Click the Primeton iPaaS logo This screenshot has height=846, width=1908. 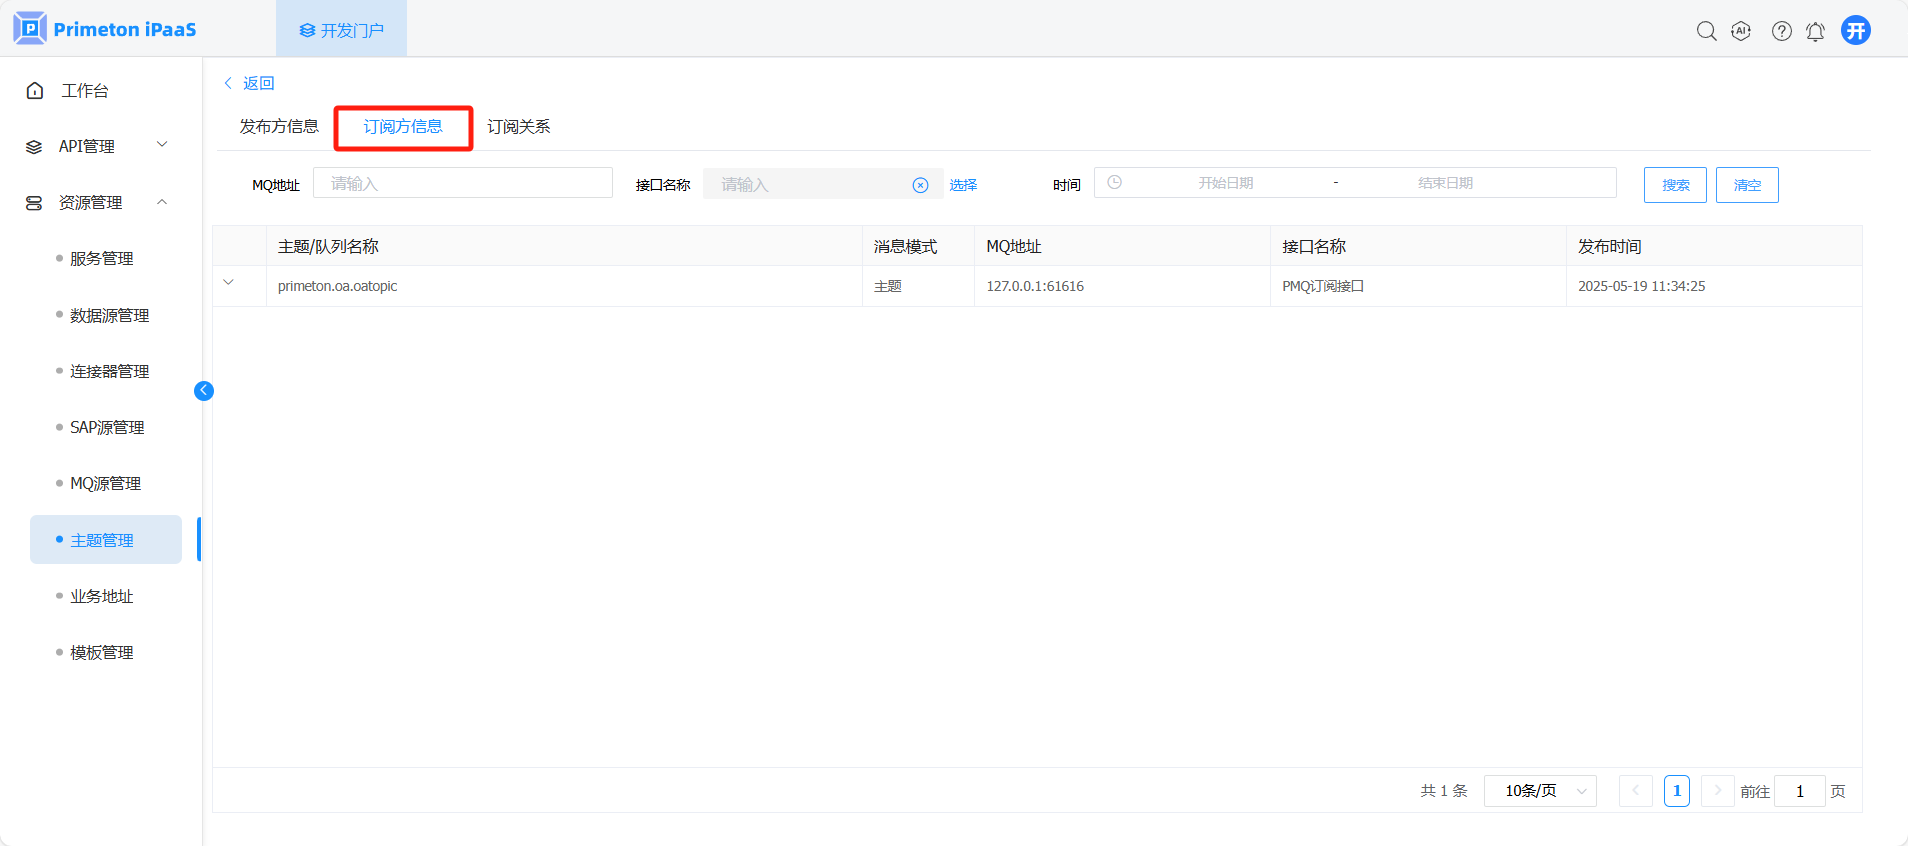coord(105,29)
